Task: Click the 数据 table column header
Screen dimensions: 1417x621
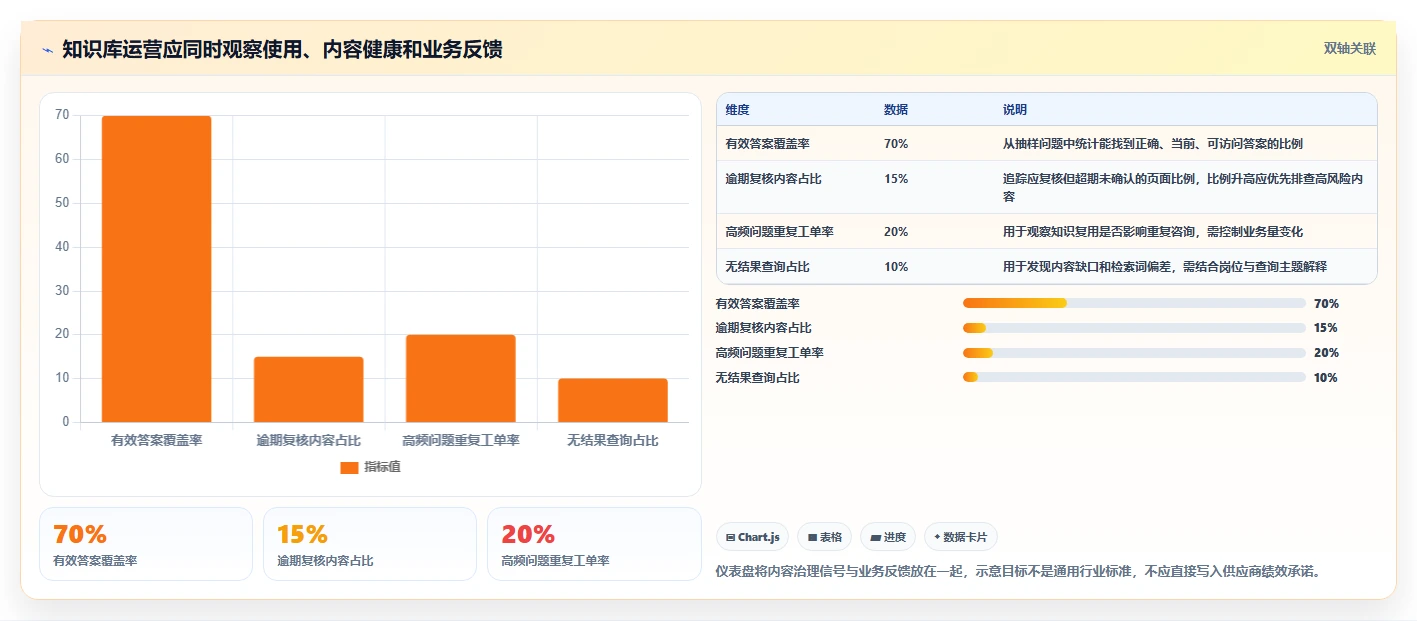Action: pyautogui.click(x=896, y=110)
